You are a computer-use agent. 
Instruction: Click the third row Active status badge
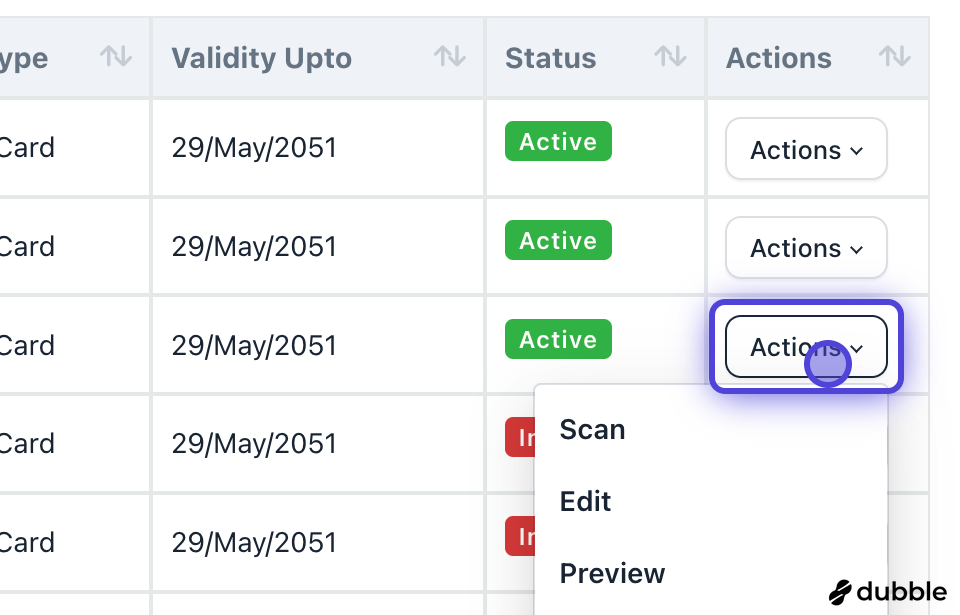pos(558,340)
